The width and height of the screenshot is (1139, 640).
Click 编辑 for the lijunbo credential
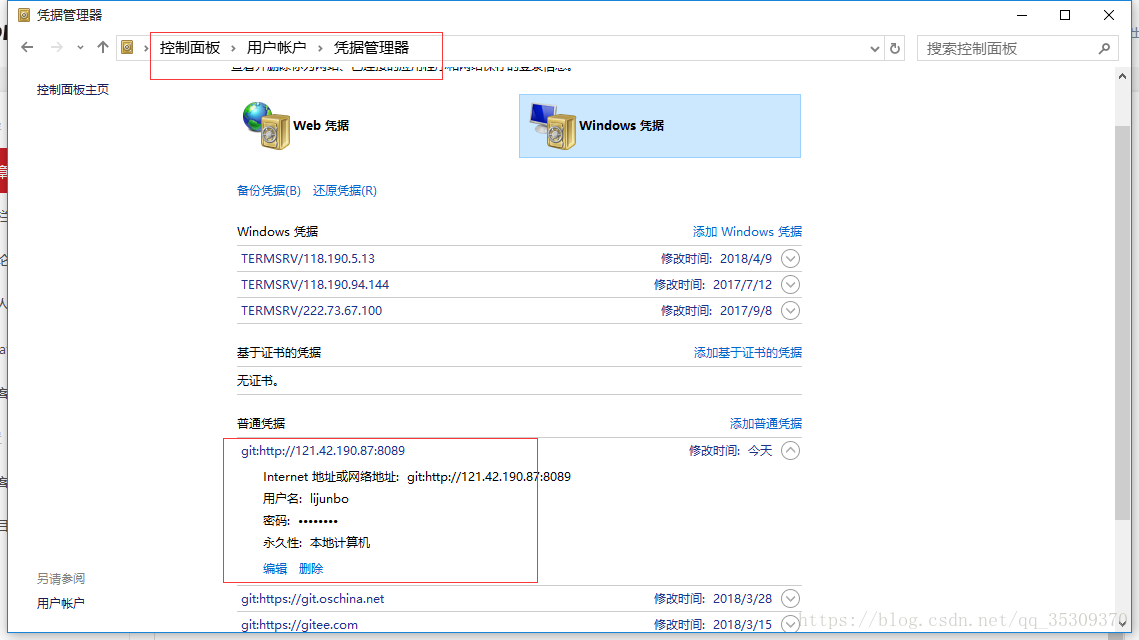pos(275,569)
